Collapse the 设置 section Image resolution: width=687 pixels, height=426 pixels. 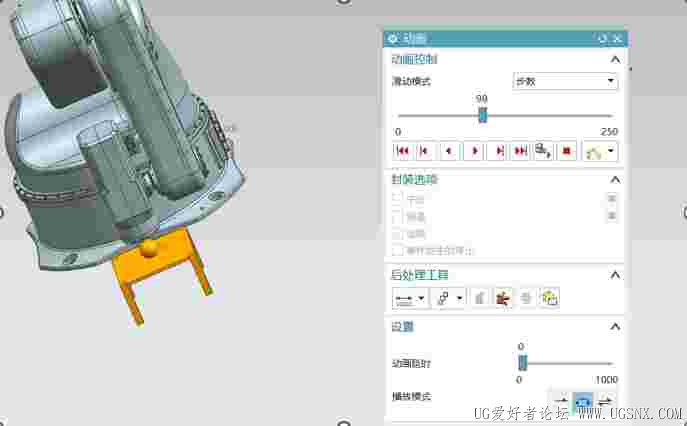[615, 327]
